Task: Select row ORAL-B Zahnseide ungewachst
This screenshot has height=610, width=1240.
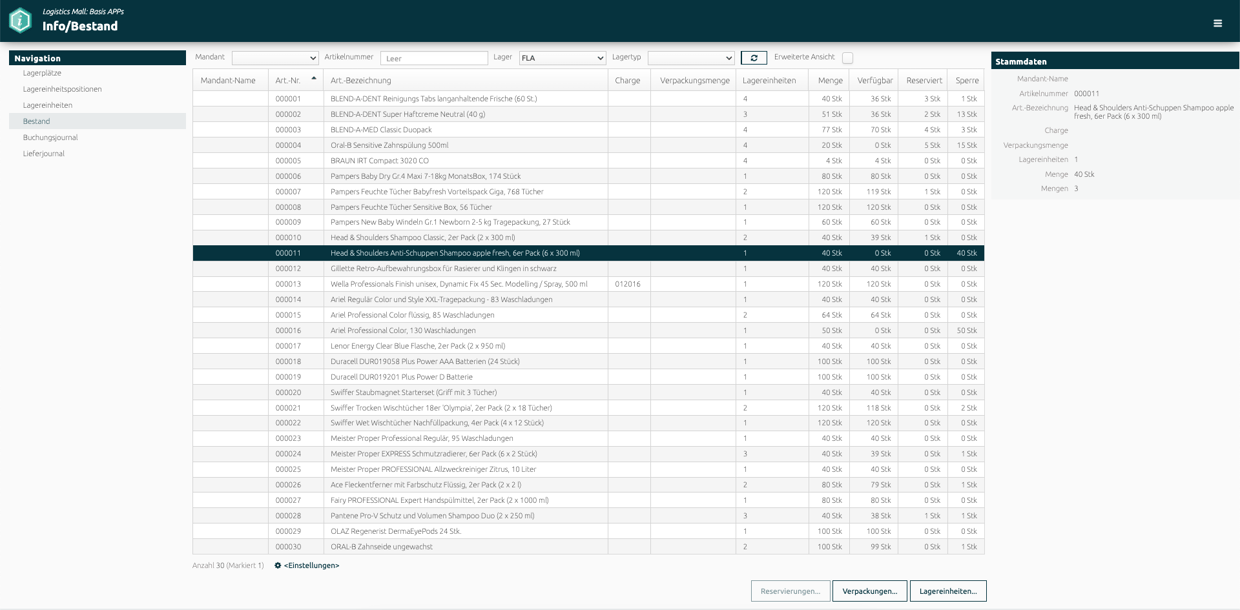Action: [588, 547]
